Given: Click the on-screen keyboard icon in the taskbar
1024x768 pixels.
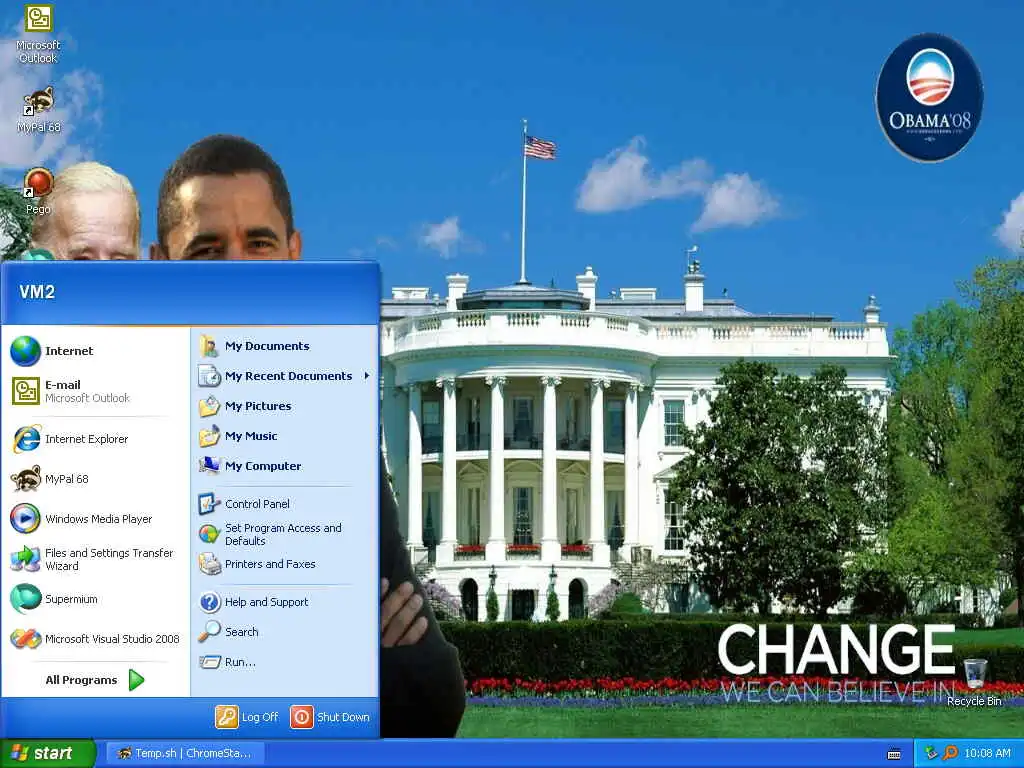Looking at the screenshot, I should pyautogui.click(x=894, y=754).
